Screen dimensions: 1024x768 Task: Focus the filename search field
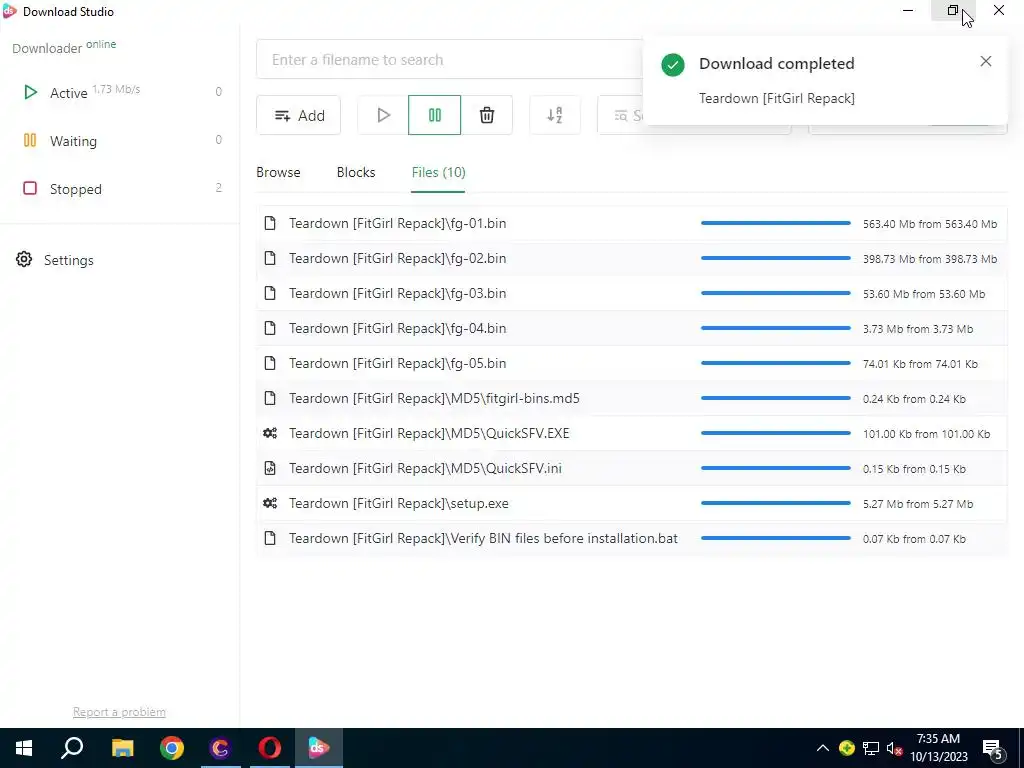451,59
